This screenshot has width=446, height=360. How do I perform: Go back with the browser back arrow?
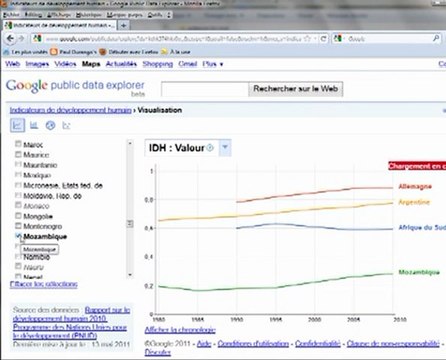tap(10, 39)
